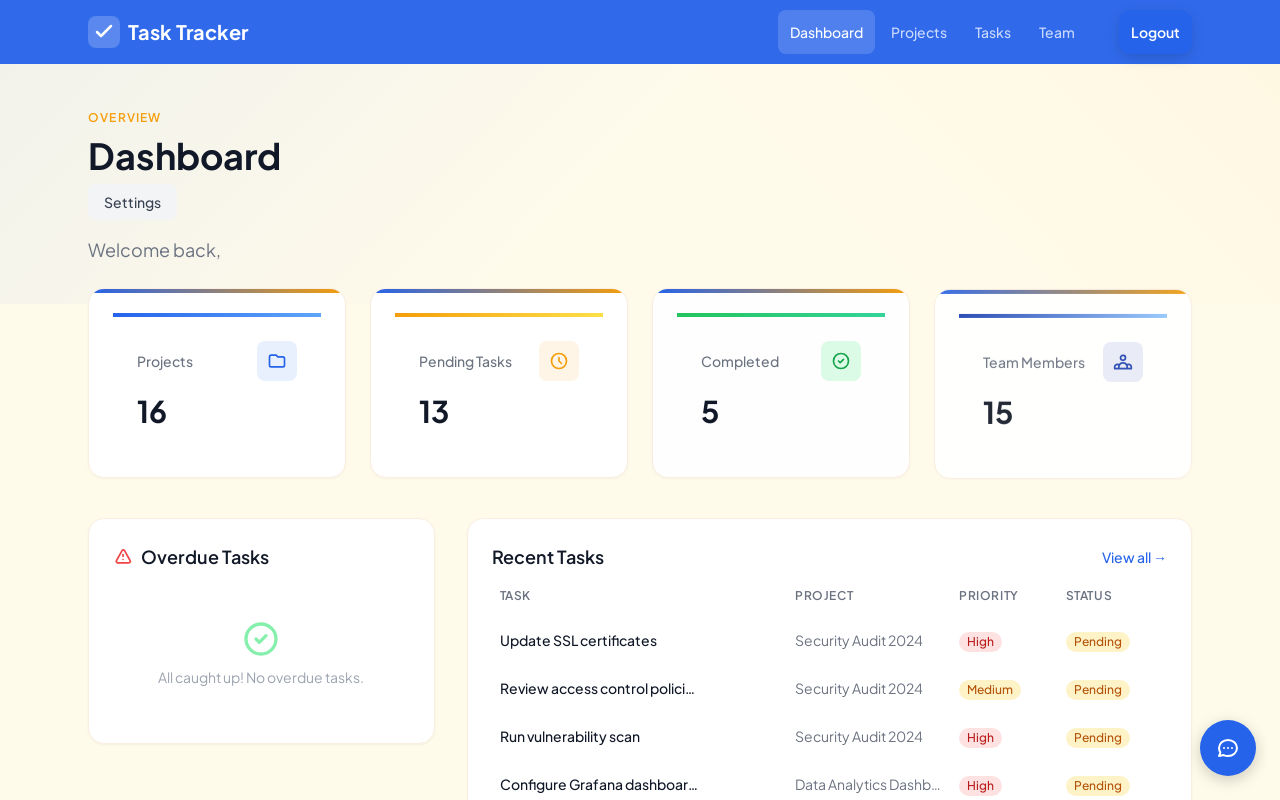This screenshot has width=1280, height=800.
Task: Click the Logout button
Action: (x=1155, y=32)
